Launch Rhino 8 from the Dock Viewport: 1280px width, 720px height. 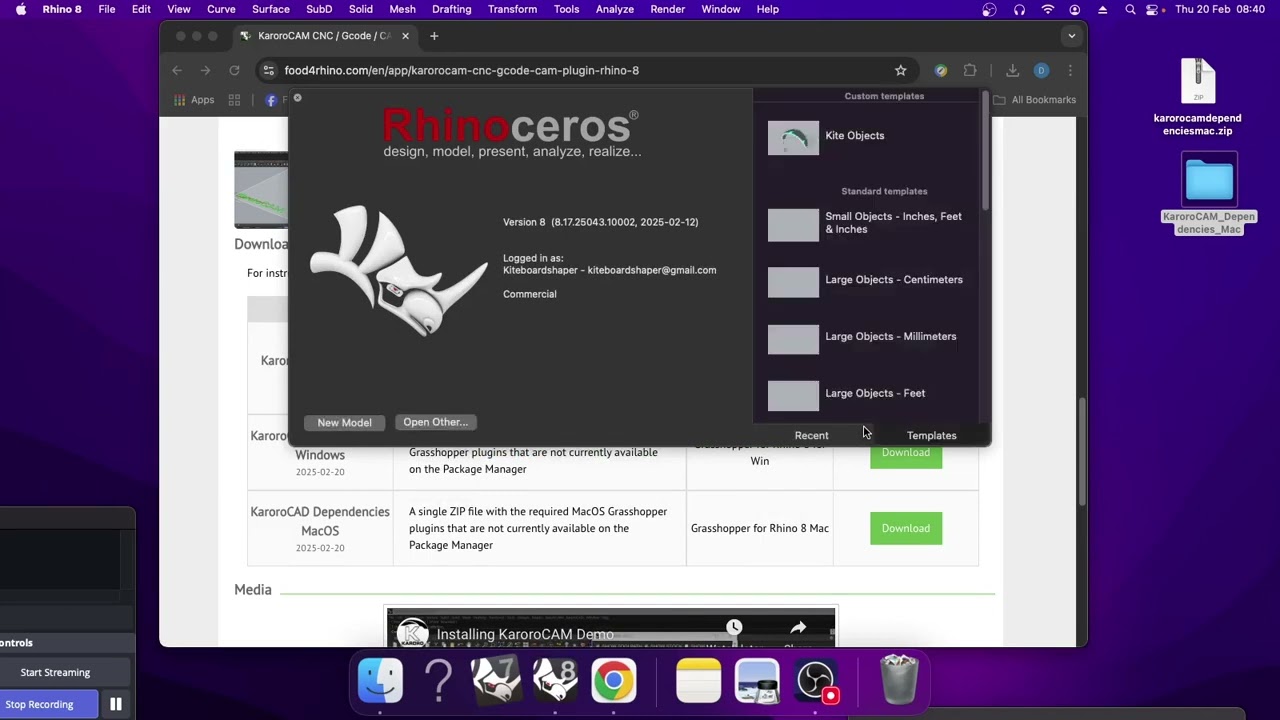pyautogui.click(x=555, y=681)
